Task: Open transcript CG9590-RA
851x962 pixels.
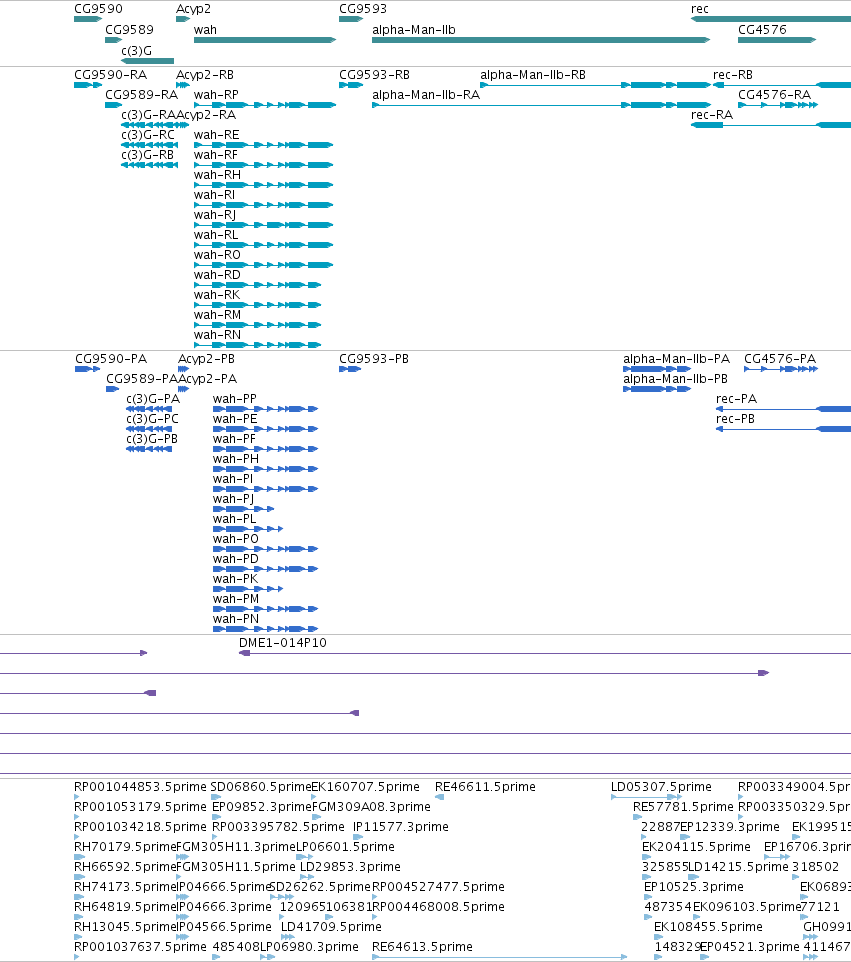Action: click(x=110, y=75)
